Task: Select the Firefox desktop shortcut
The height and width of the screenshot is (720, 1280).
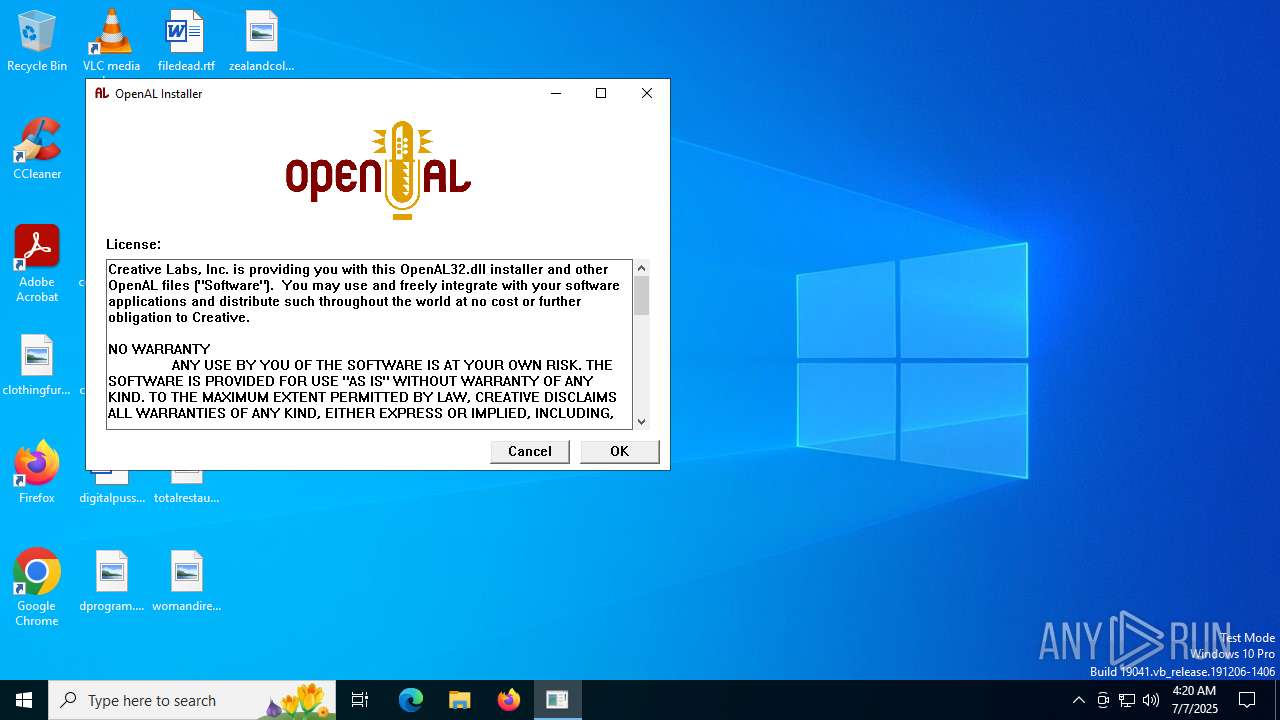Action: click(37, 473)
